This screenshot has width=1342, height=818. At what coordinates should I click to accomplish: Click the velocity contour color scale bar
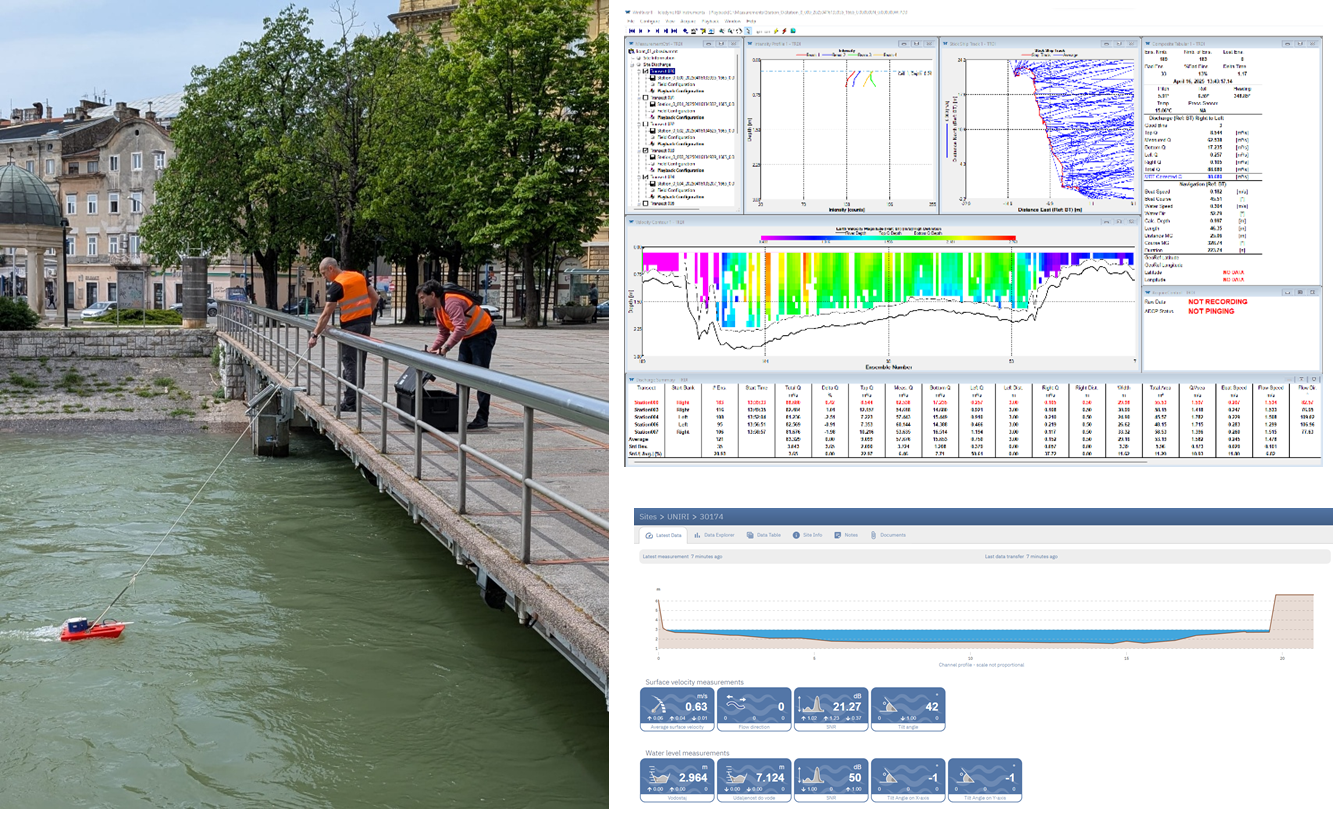pos(888,240)
